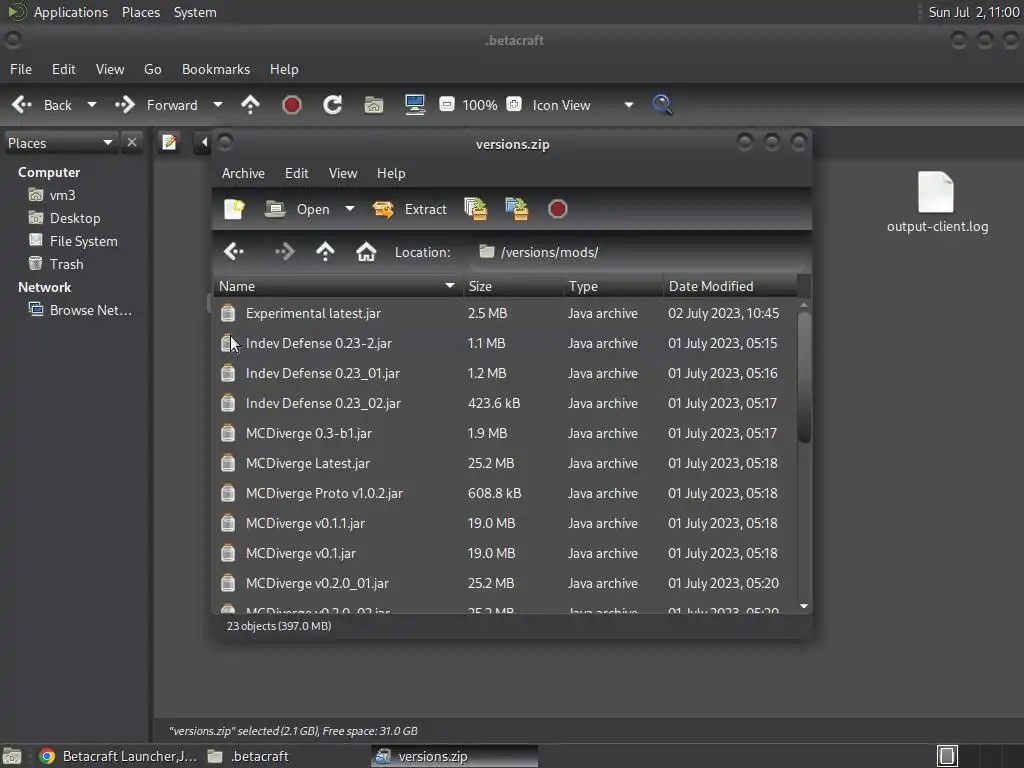Screen dimensions: 1024x768
Task: Go back in the archive location bar
Action: pyautogui.click(x=234, y=251)
